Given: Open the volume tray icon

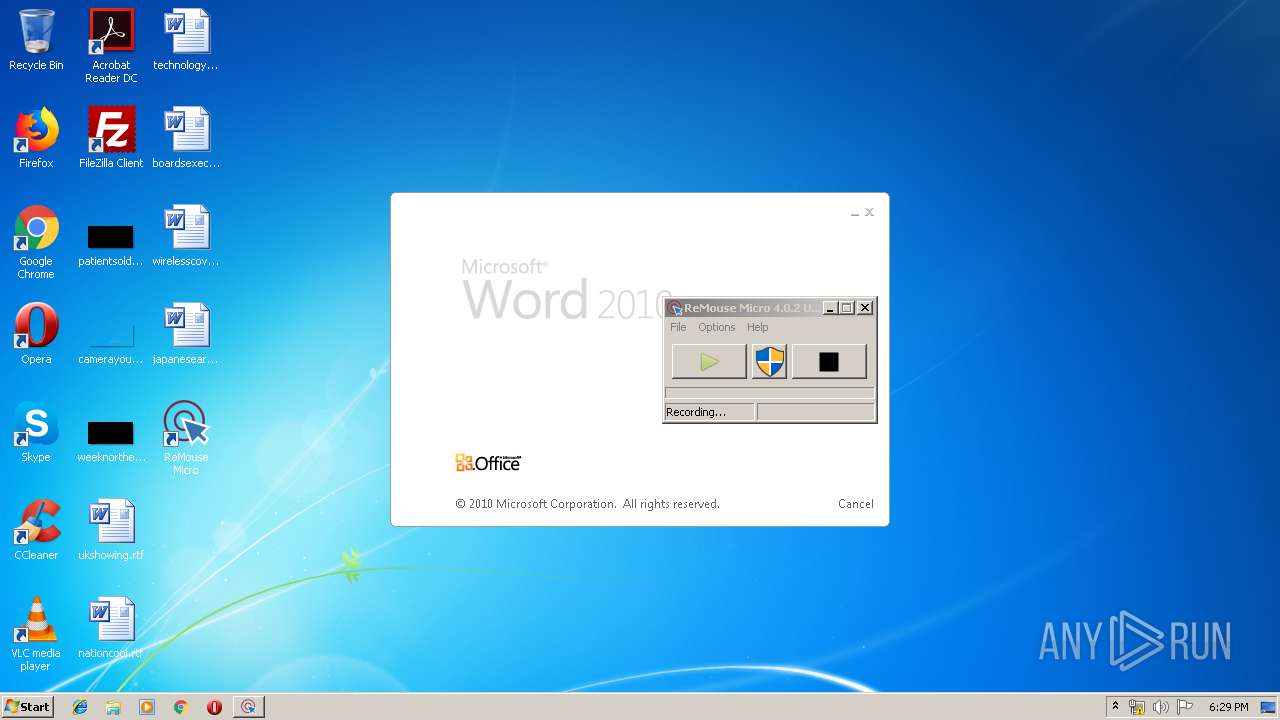Looking at the screenshot, I should (1160, 707).
